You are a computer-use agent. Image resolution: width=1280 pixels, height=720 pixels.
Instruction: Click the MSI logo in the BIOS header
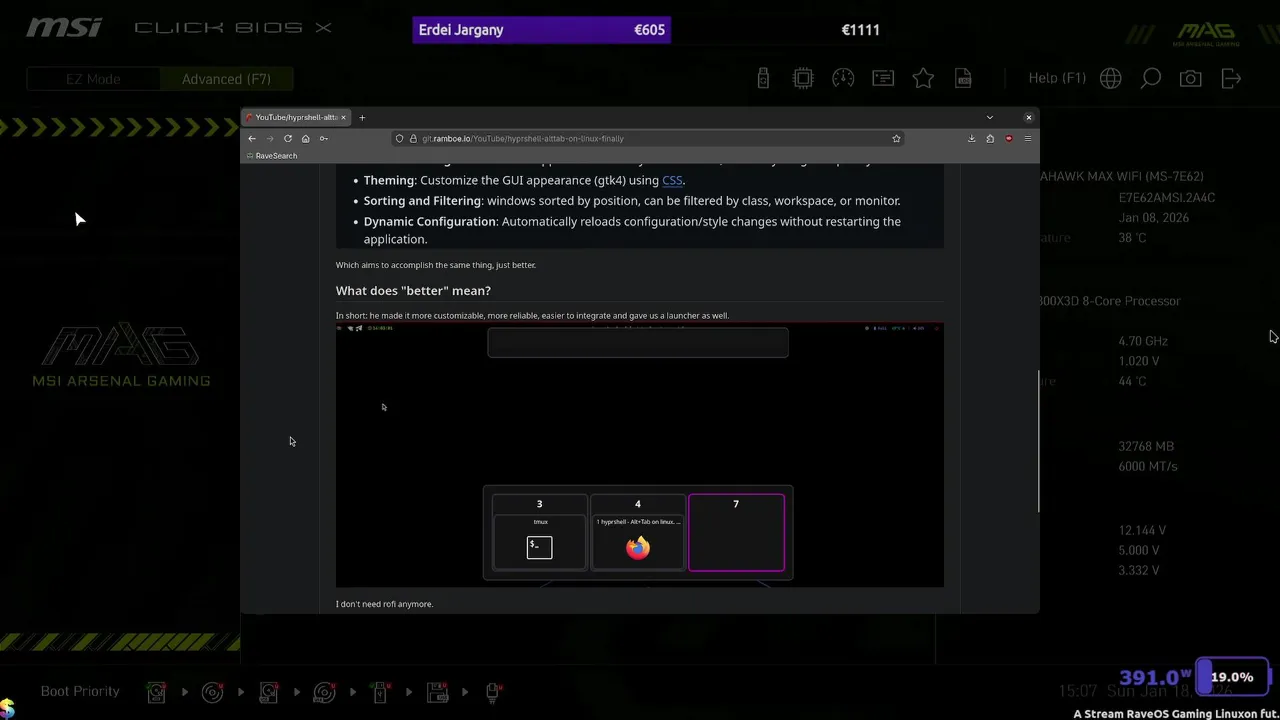[x=64, y=28]
